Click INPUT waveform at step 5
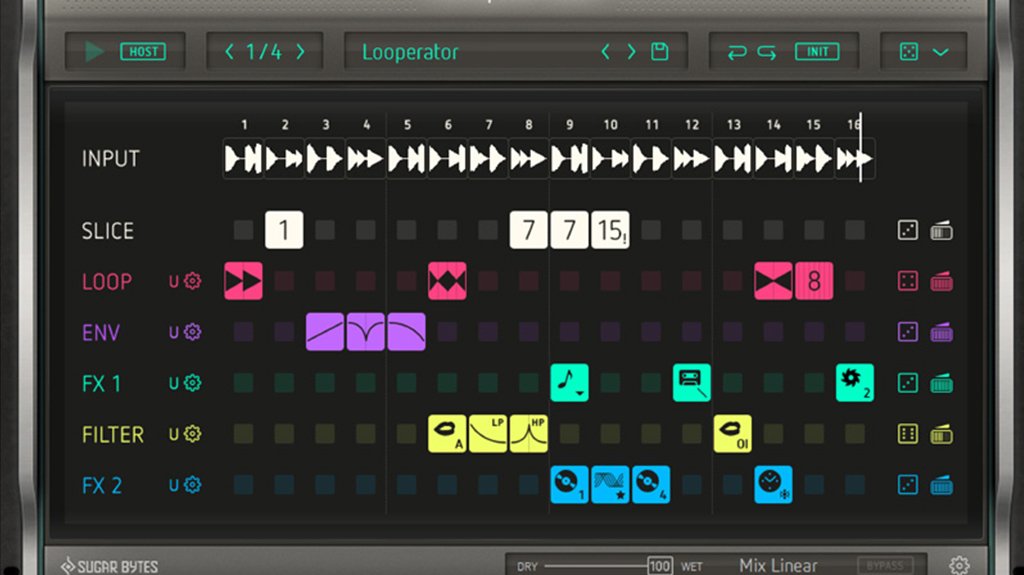This screenshot has width=1024, height=575. 406,159
